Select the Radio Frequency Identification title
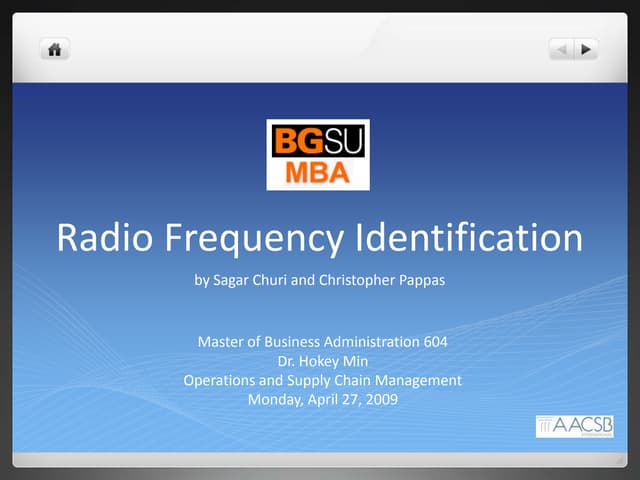 [x=320, y=239]
